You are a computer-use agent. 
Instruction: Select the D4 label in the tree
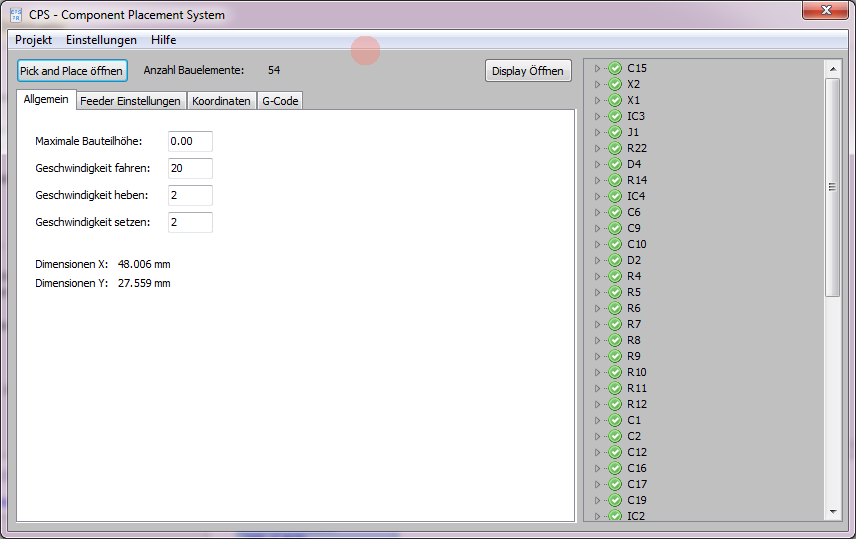[x=634, y=164]
